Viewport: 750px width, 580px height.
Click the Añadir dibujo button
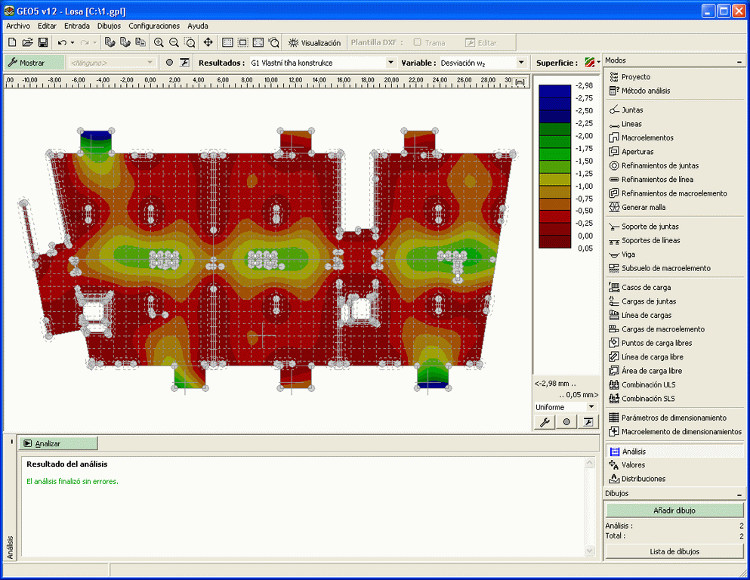tap(674, 511)
